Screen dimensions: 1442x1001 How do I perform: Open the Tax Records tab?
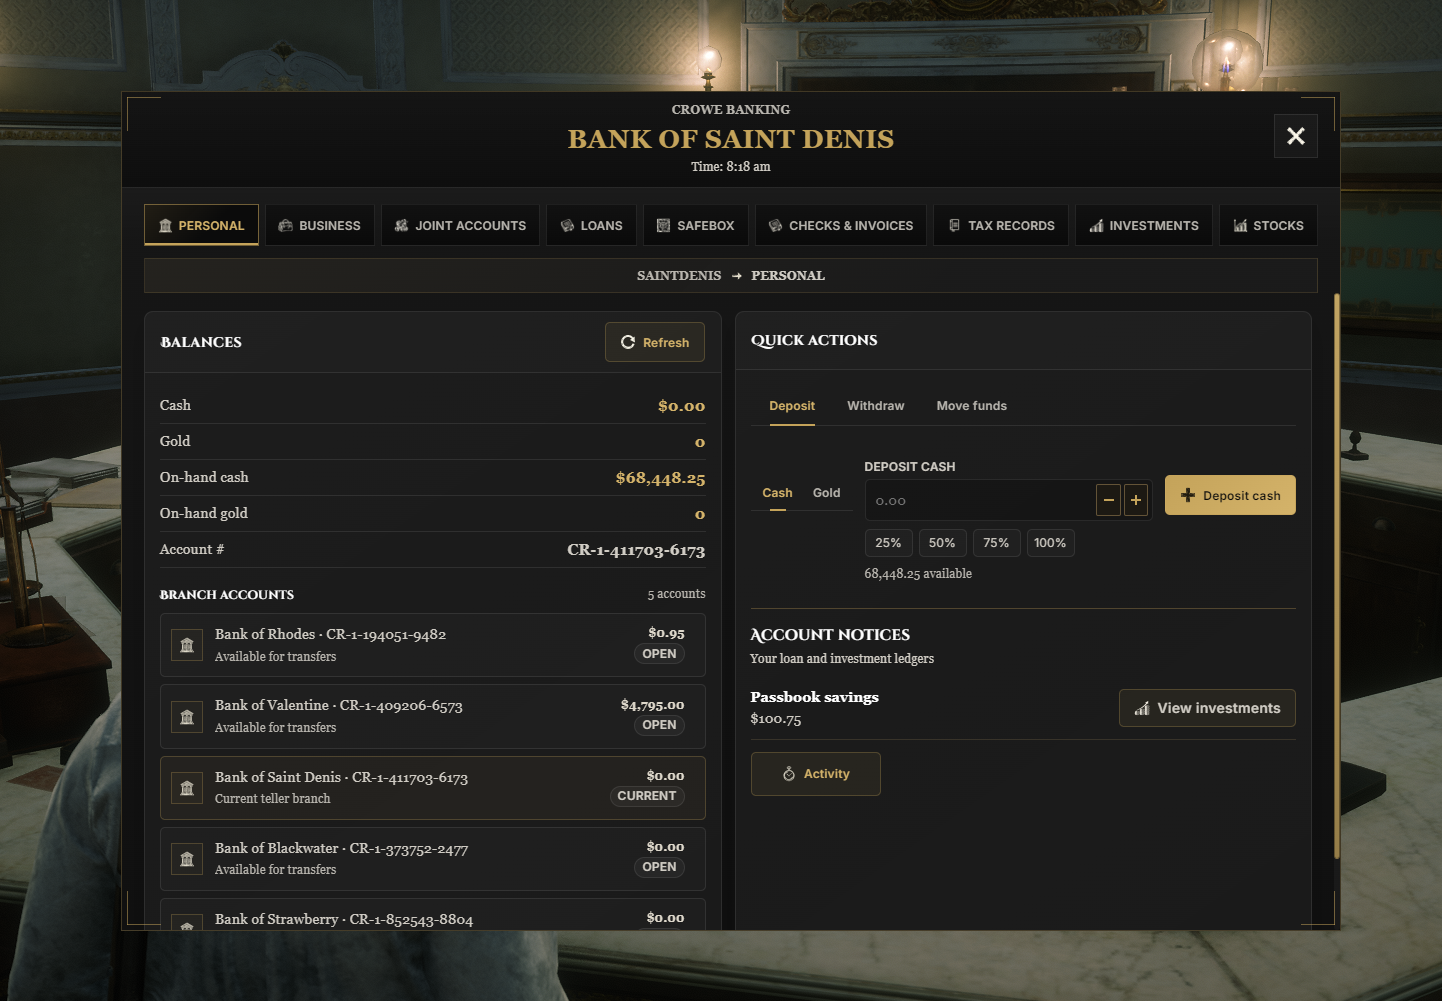[x=1001, y=225]
